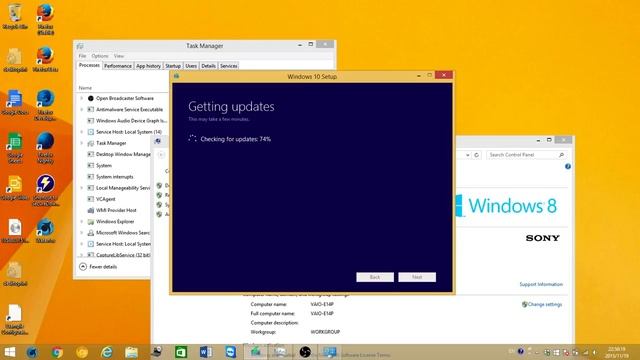
Task: Click the help icon in System window
Action: (x=568, y=167)
